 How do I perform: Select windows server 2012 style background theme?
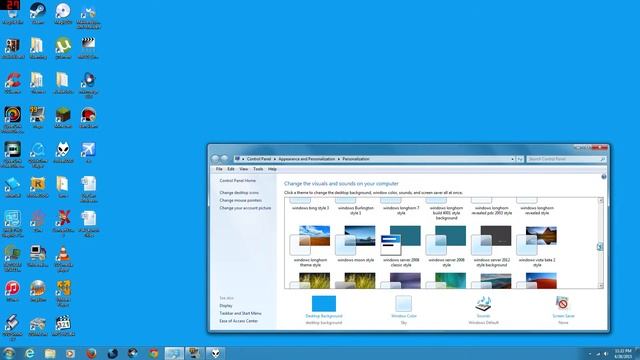pos(491,246)
